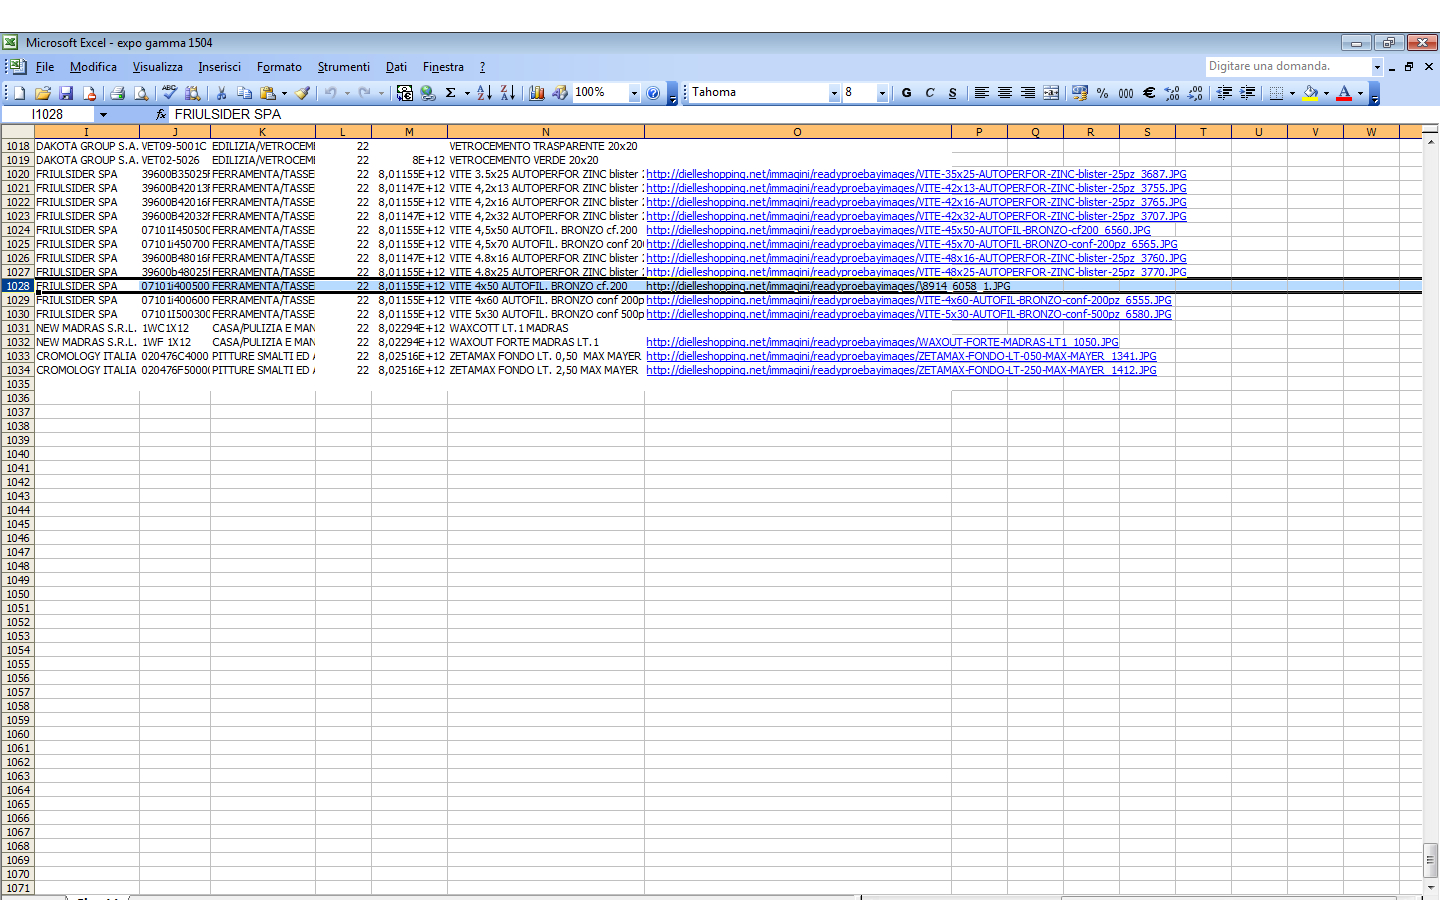The width and height of the screenshot is (1440, 900).
Task: Select column O header
Action: (x=797, y=132)
